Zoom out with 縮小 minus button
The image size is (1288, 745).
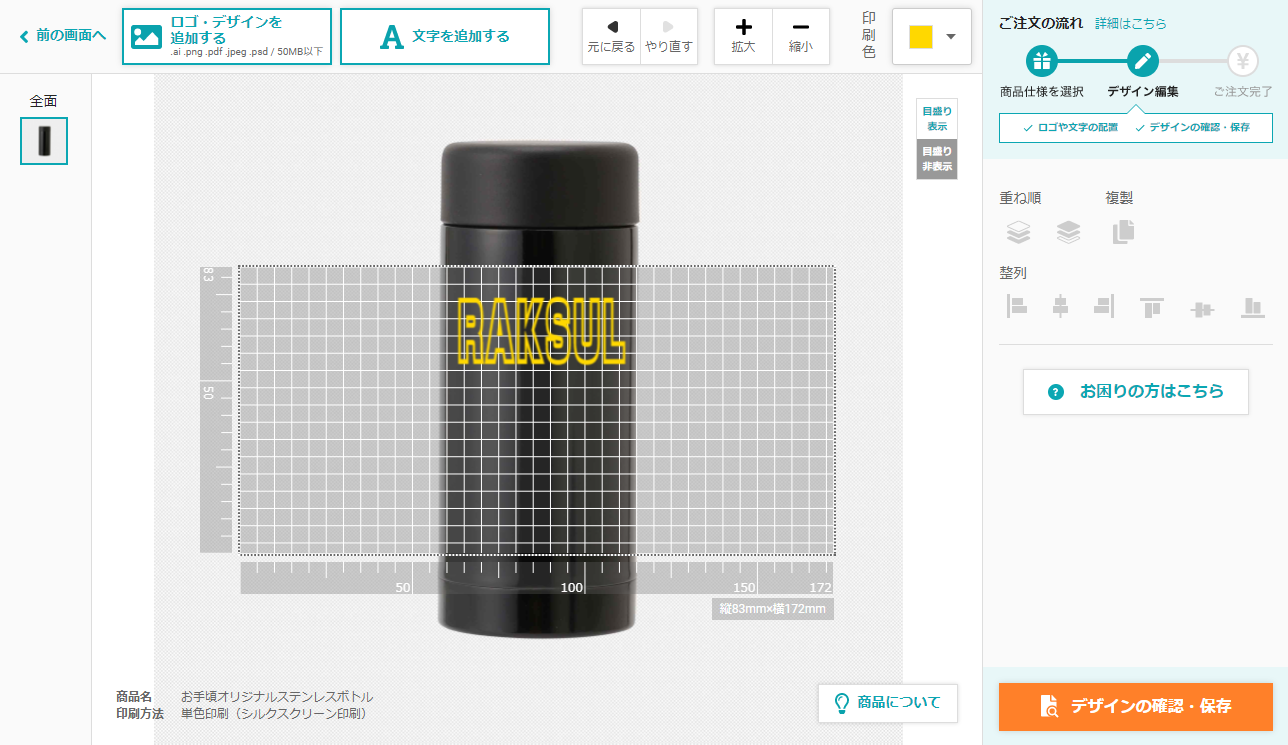801,36
